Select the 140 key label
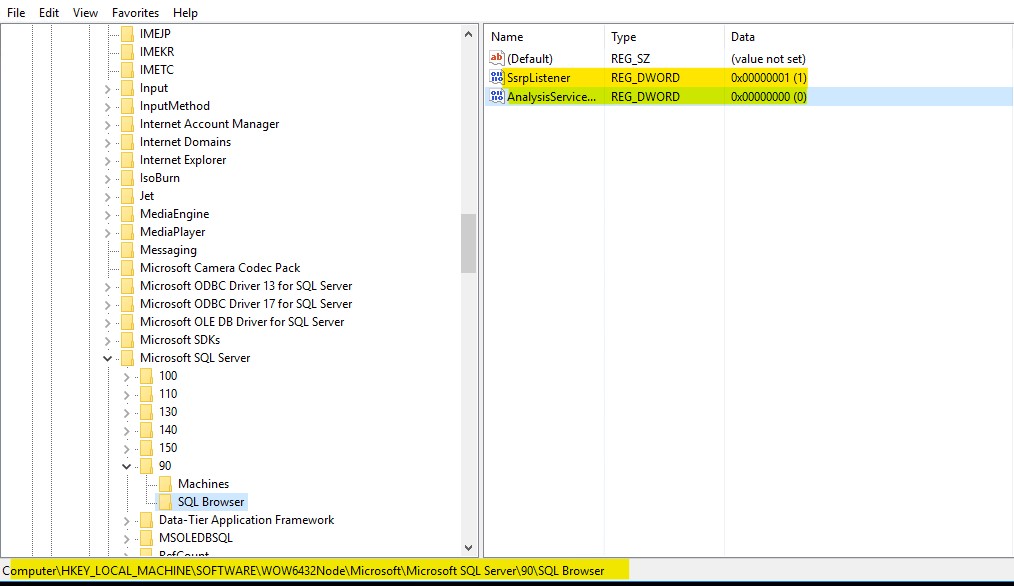The width and height of the screenshot is (1014, 586). pyautogui.click(x=168, y=429)
